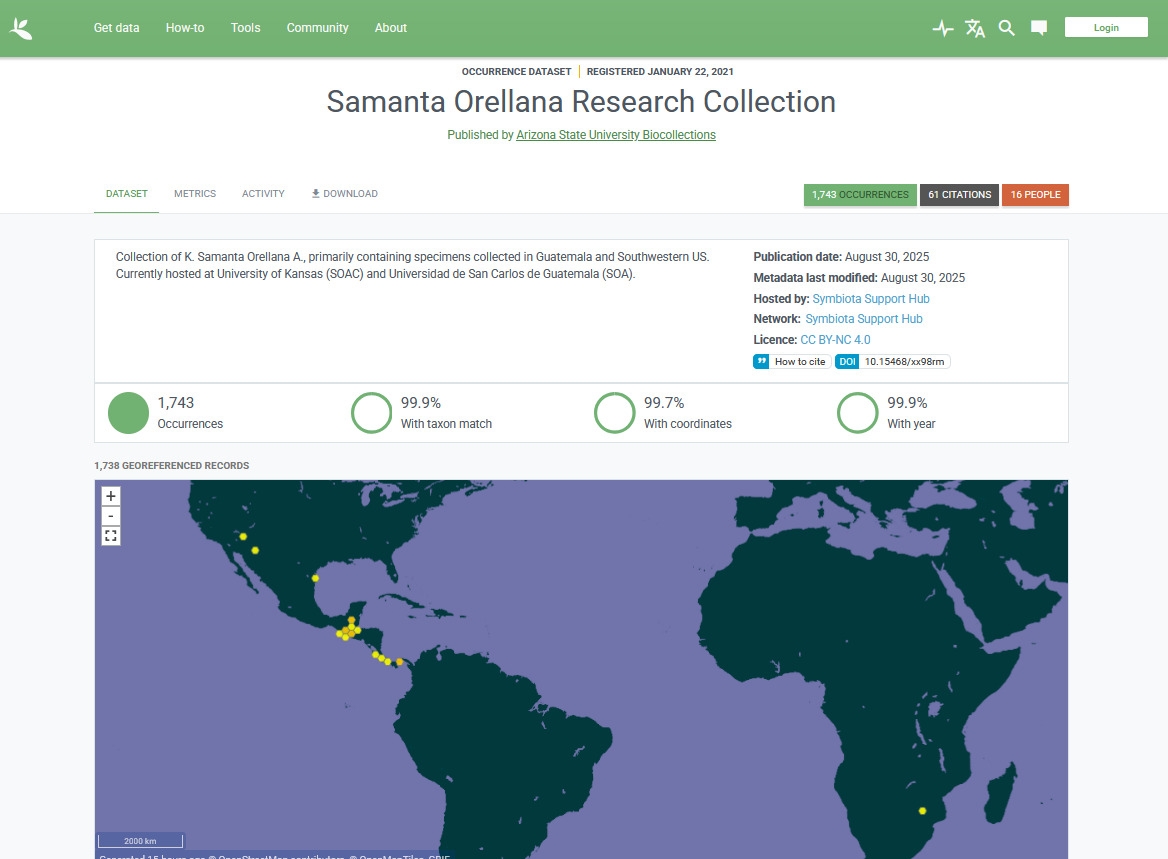Viewport: 1168px width, 859px height.
Task: Open the language translation icon
Action: coord(975,28)
